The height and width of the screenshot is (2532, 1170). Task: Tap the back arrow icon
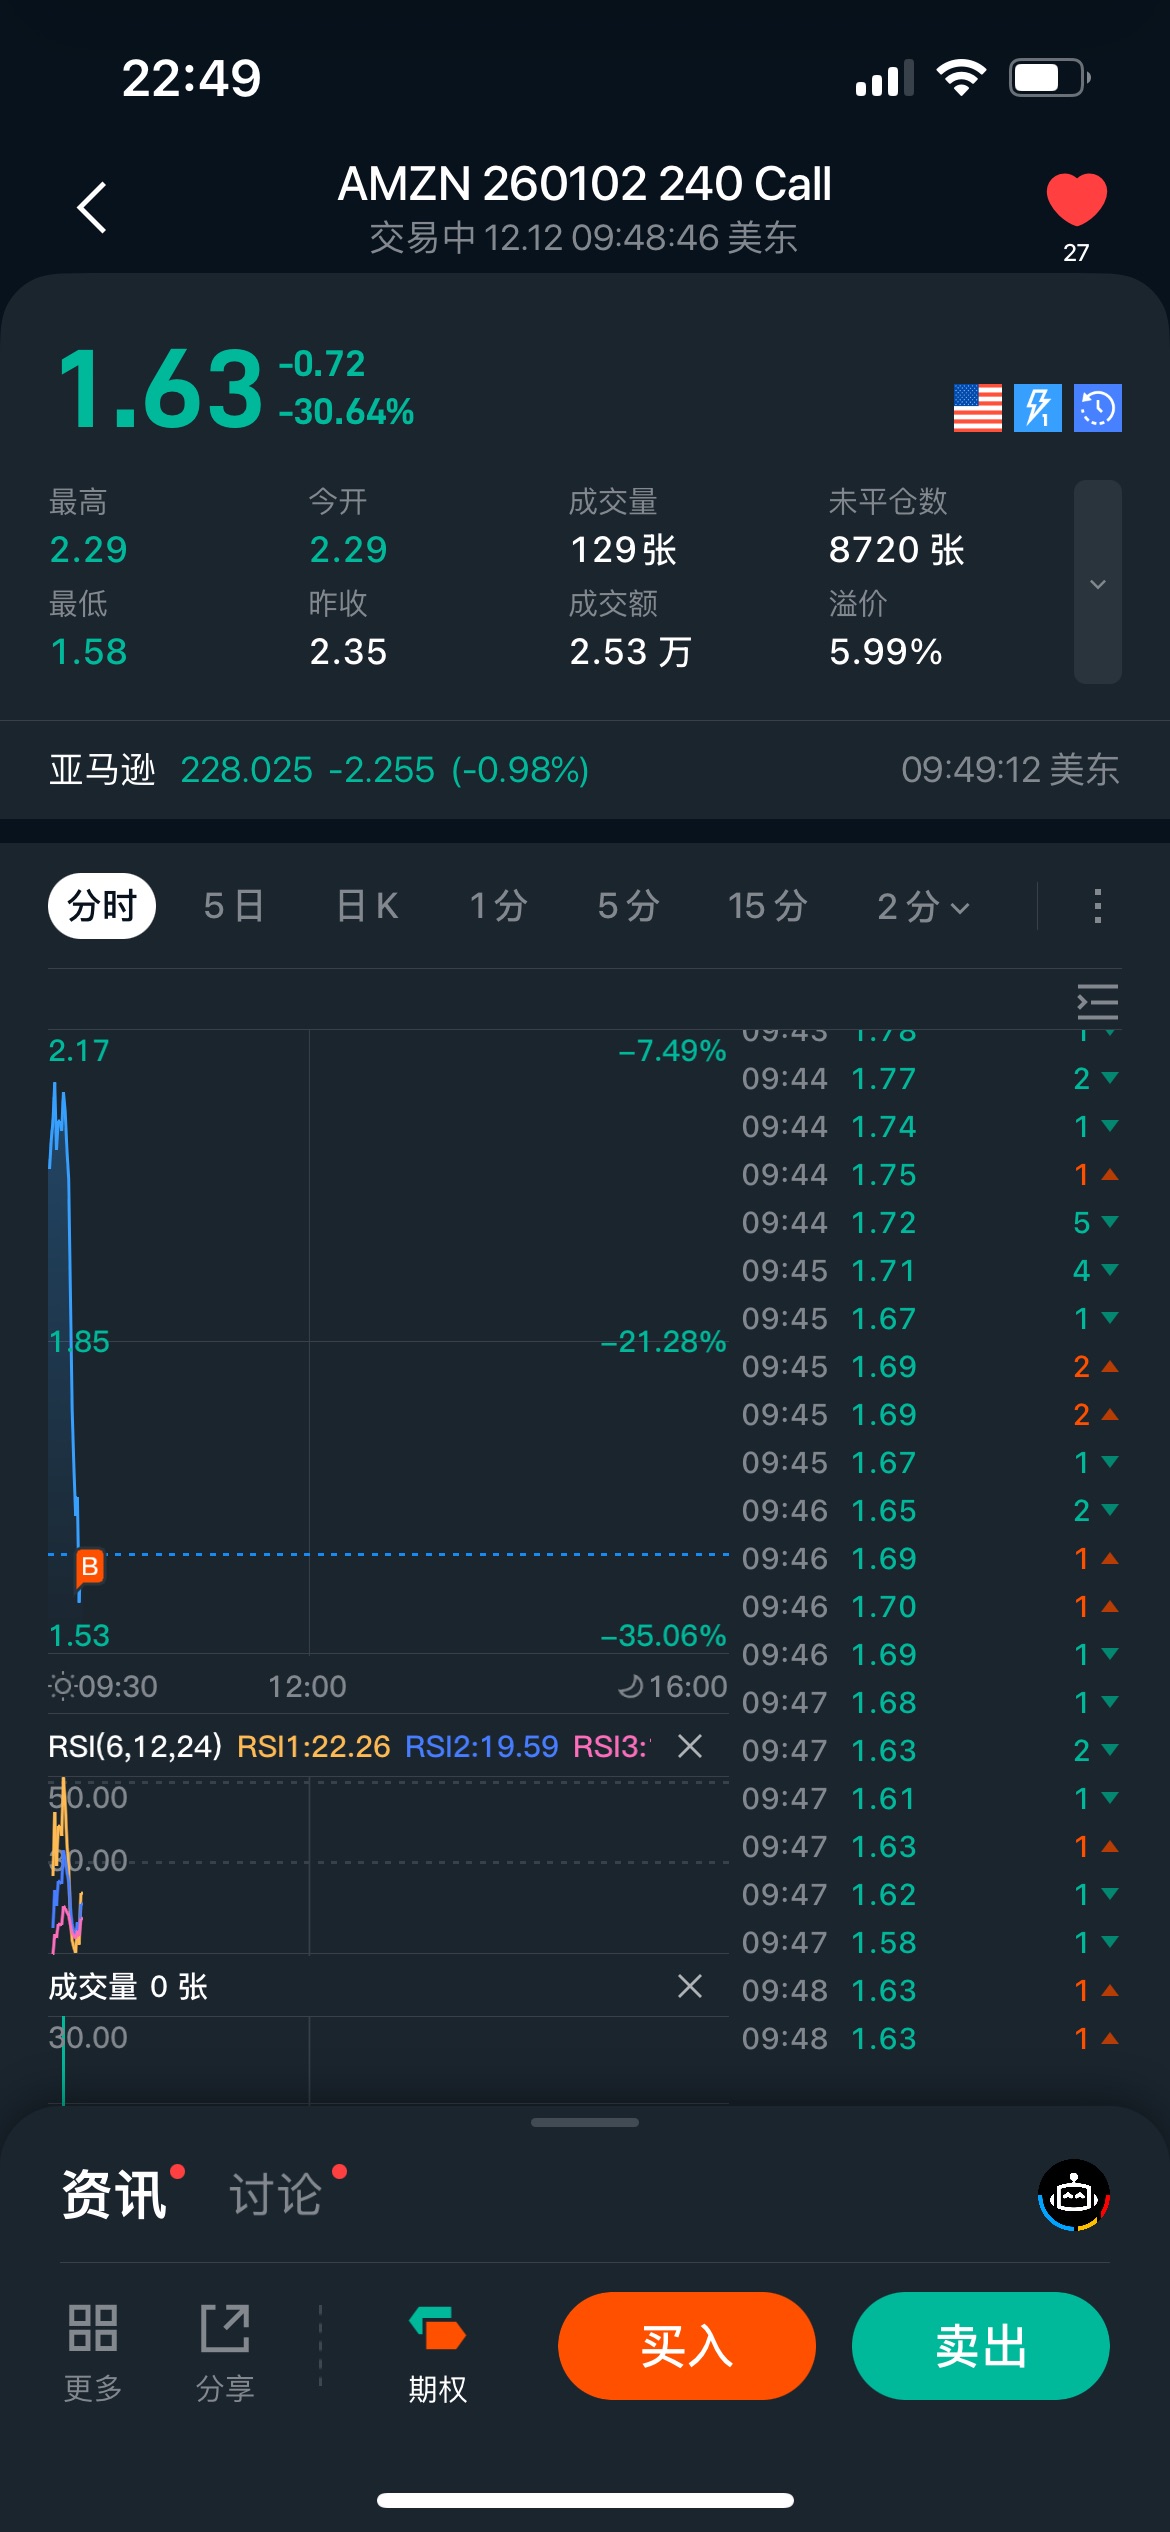click(x=92, y=207)
